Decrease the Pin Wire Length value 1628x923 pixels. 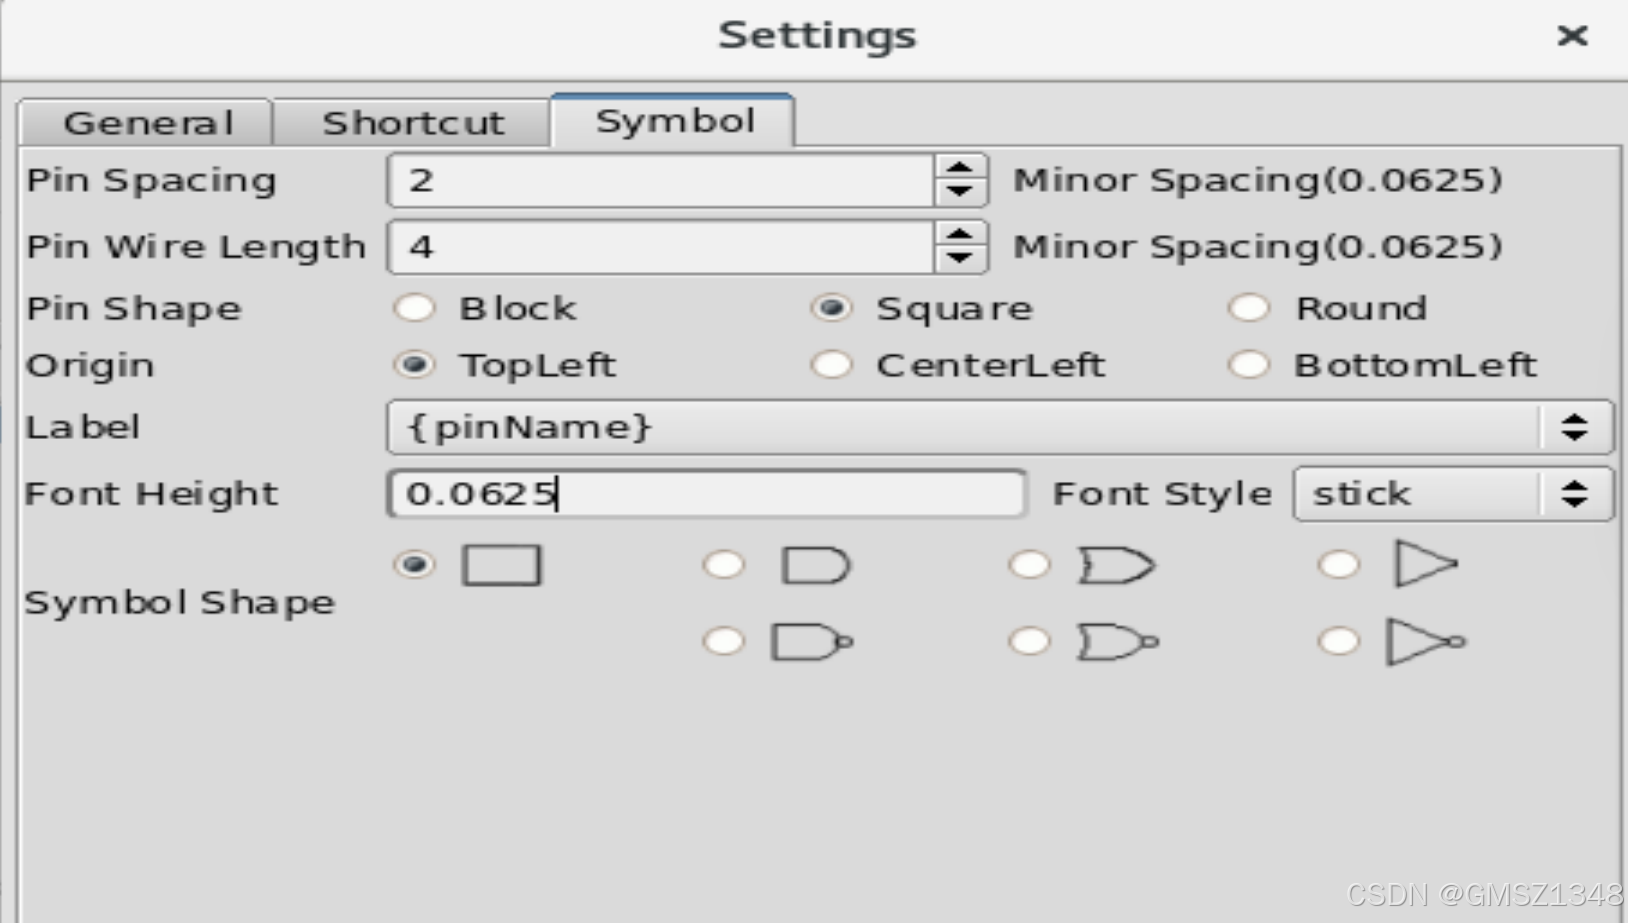click(x=960, y=258)
